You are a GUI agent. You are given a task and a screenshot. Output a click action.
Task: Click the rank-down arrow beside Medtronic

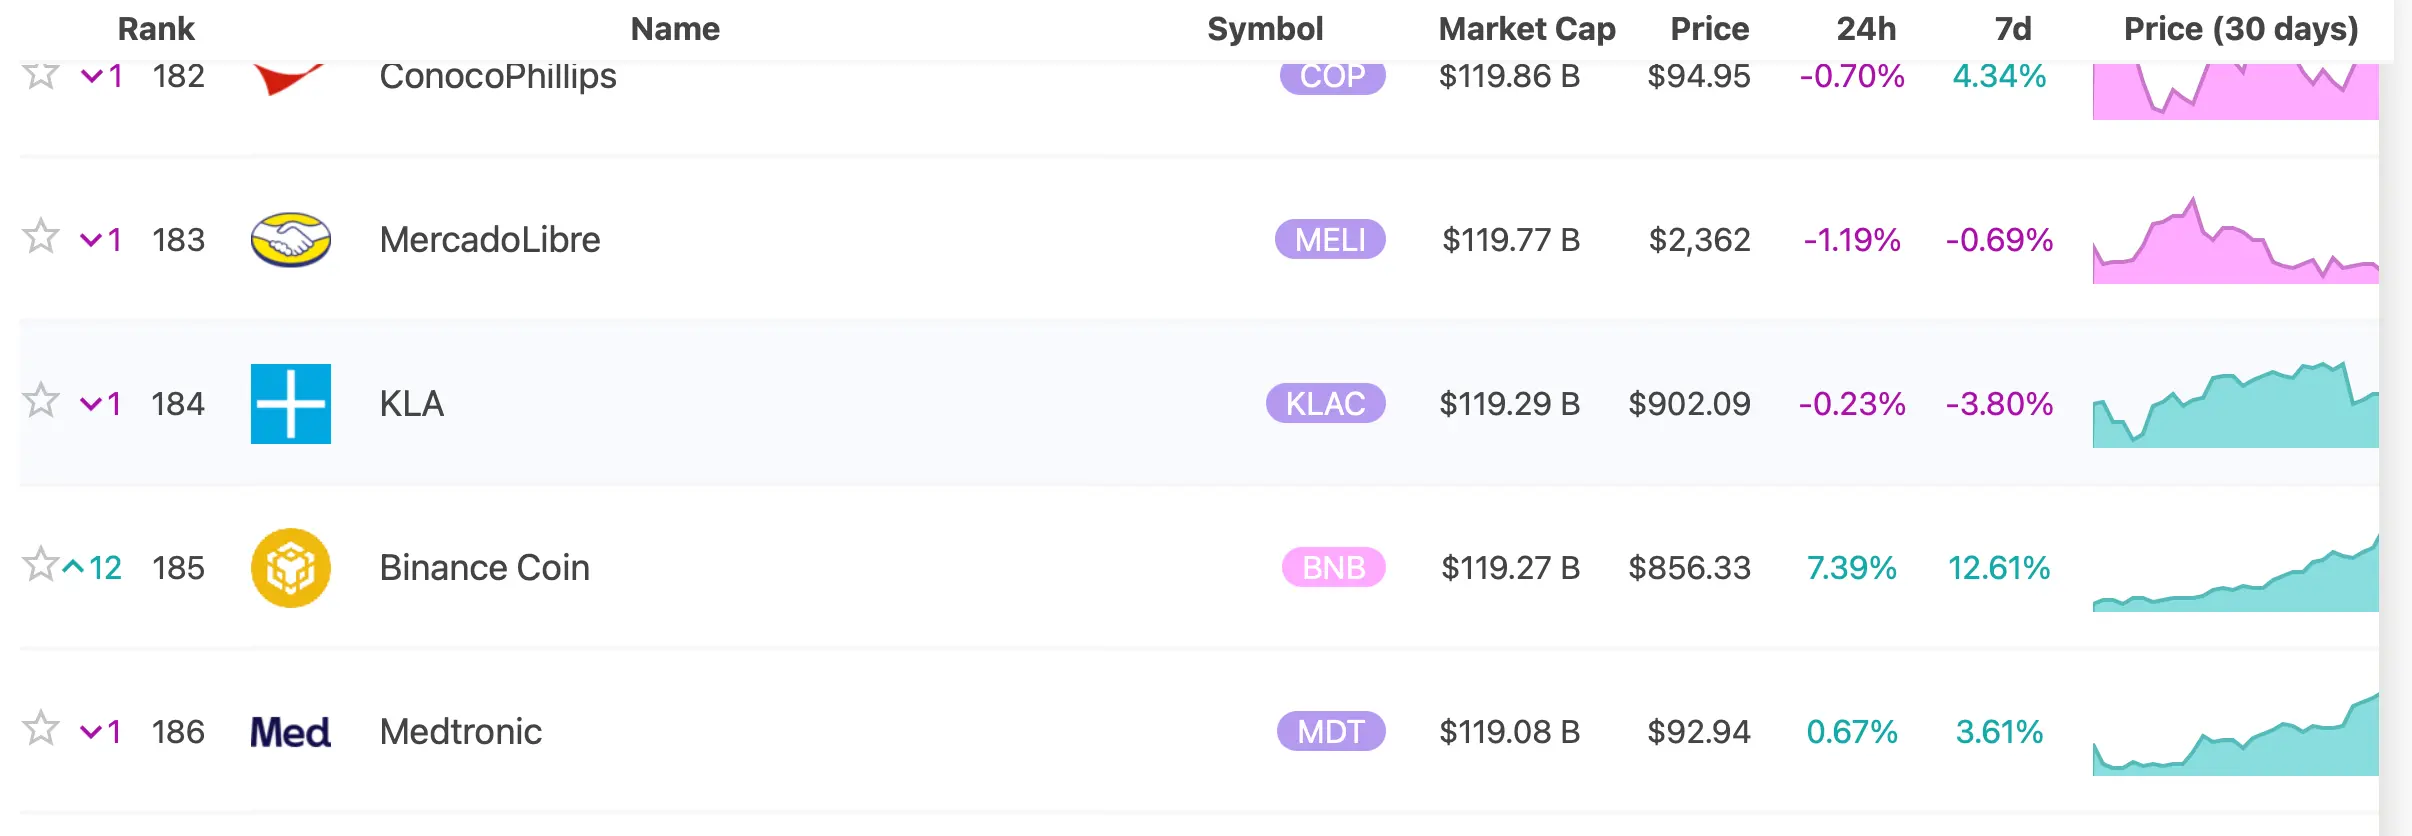pos(91,732)
